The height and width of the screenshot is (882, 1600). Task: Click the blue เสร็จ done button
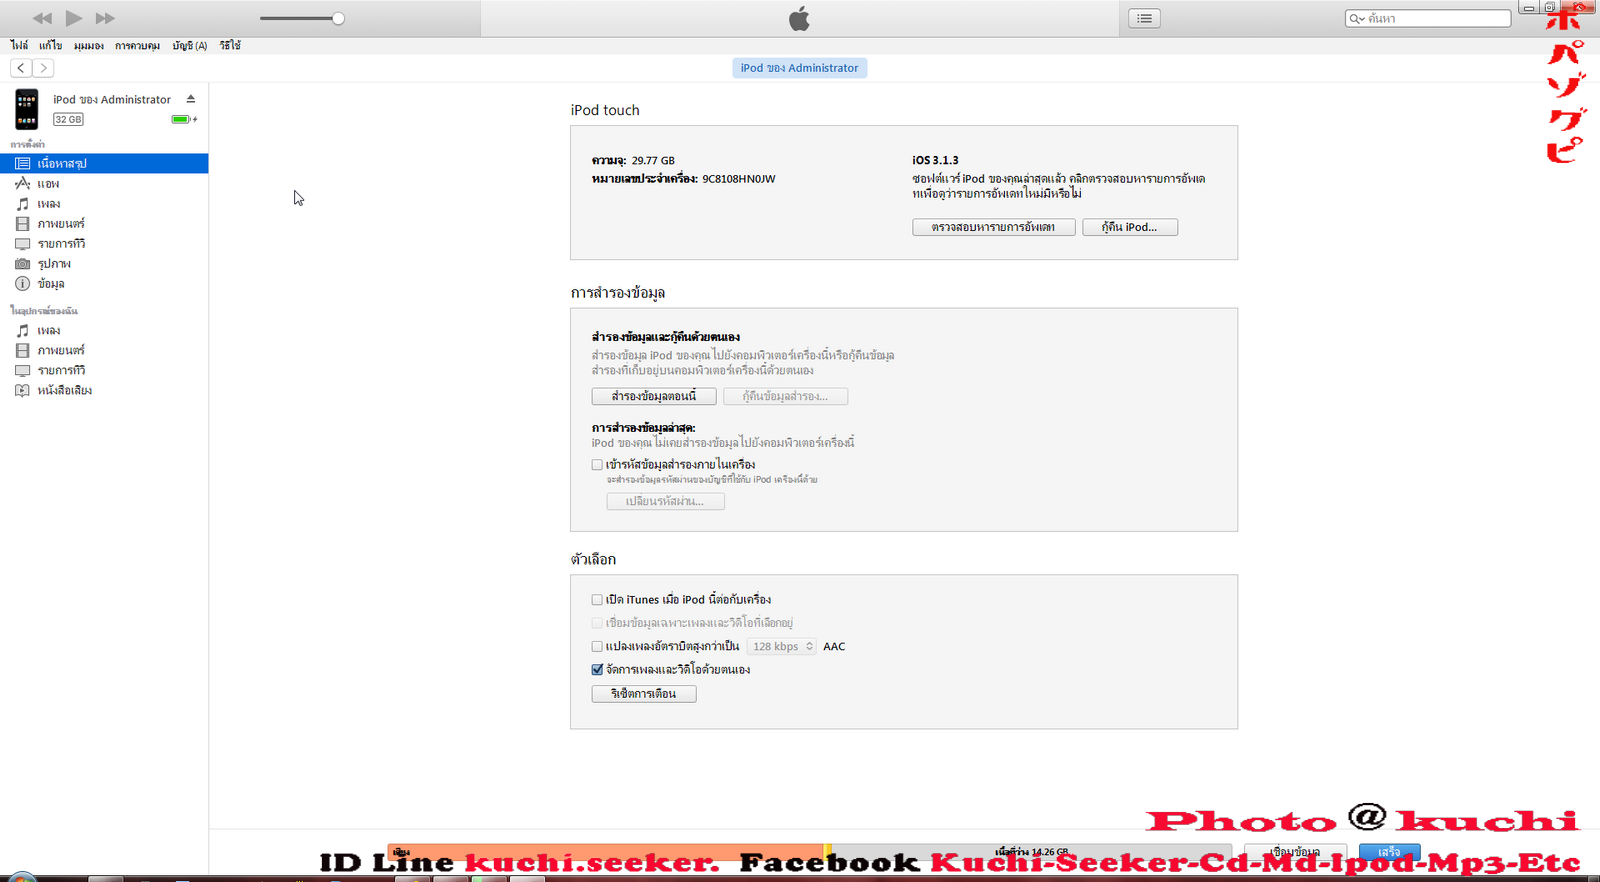click(x=1389, y=852)
